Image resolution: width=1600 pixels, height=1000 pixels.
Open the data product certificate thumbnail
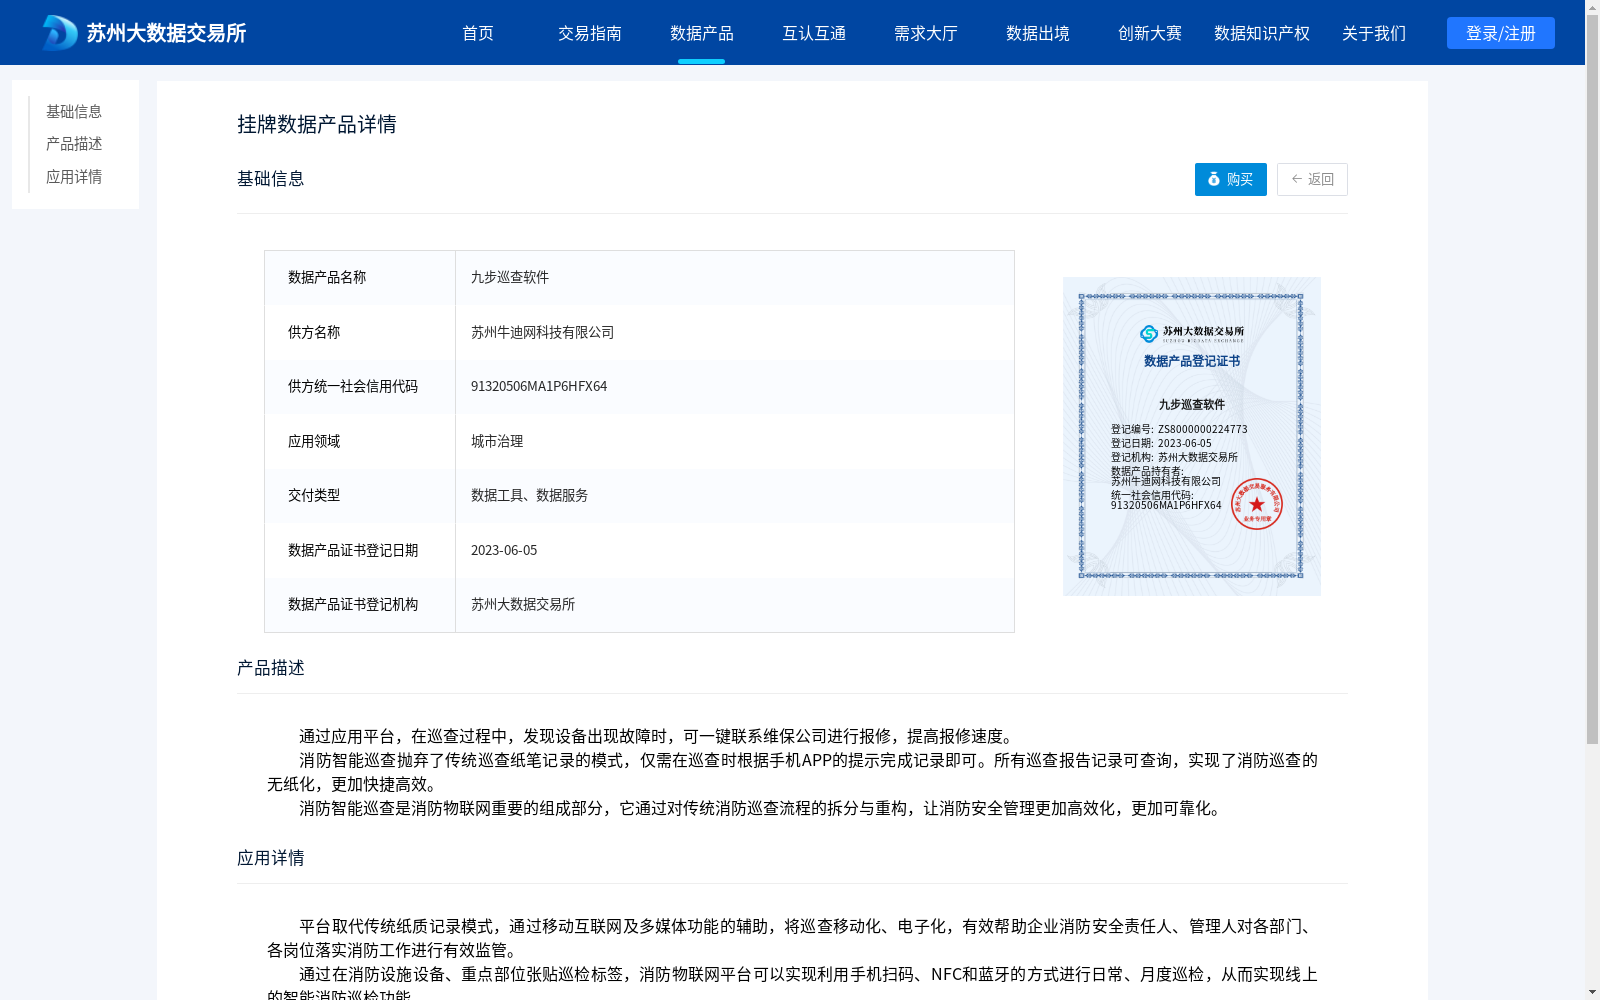pos(1192,436)
